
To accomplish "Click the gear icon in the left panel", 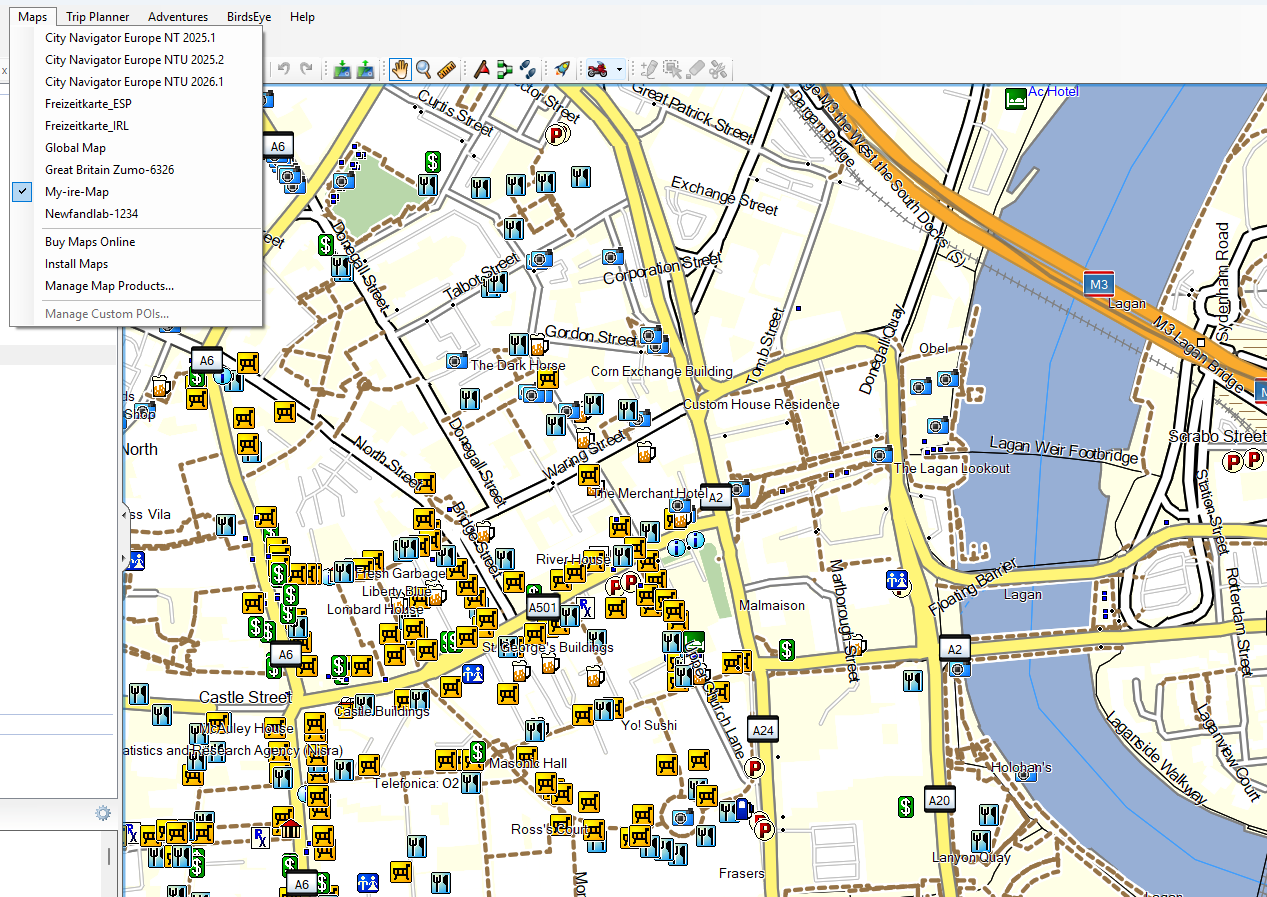I will click(x=102, y=813).
